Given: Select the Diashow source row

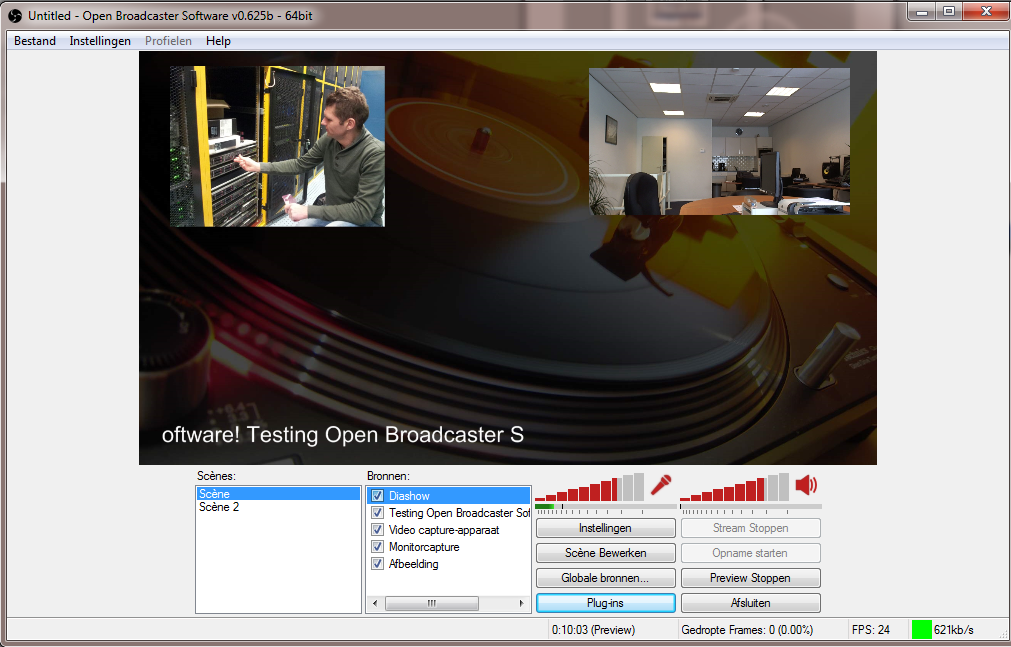Looking at the screenshot, I should click(449, 495).
